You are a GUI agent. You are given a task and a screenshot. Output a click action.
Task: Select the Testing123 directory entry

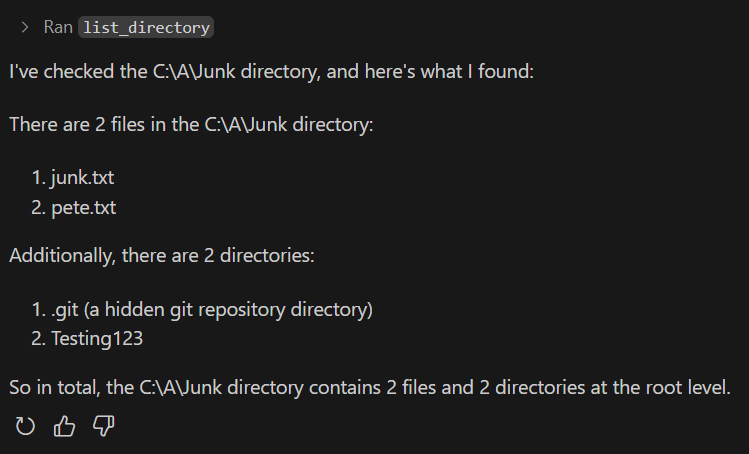pyautogui.click(x=97, y=338)
